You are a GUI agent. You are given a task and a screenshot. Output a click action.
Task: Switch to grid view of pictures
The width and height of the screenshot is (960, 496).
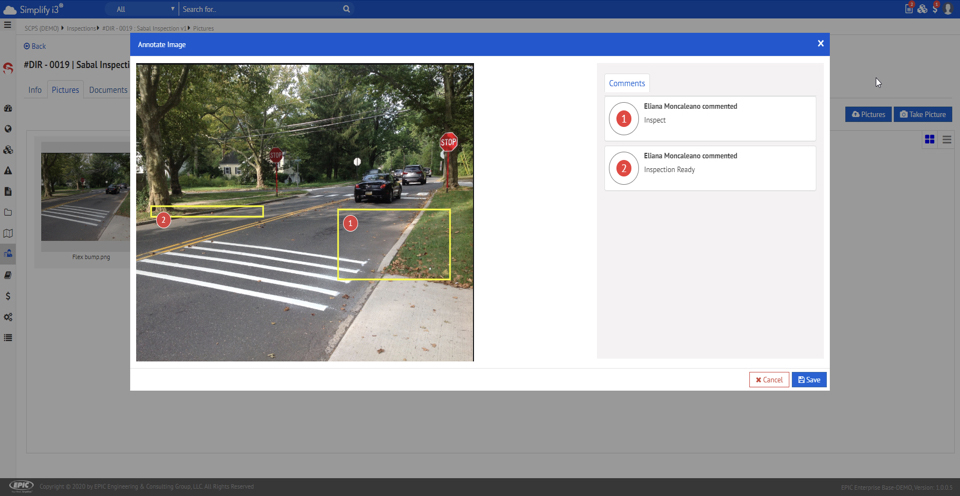(929, 140)
